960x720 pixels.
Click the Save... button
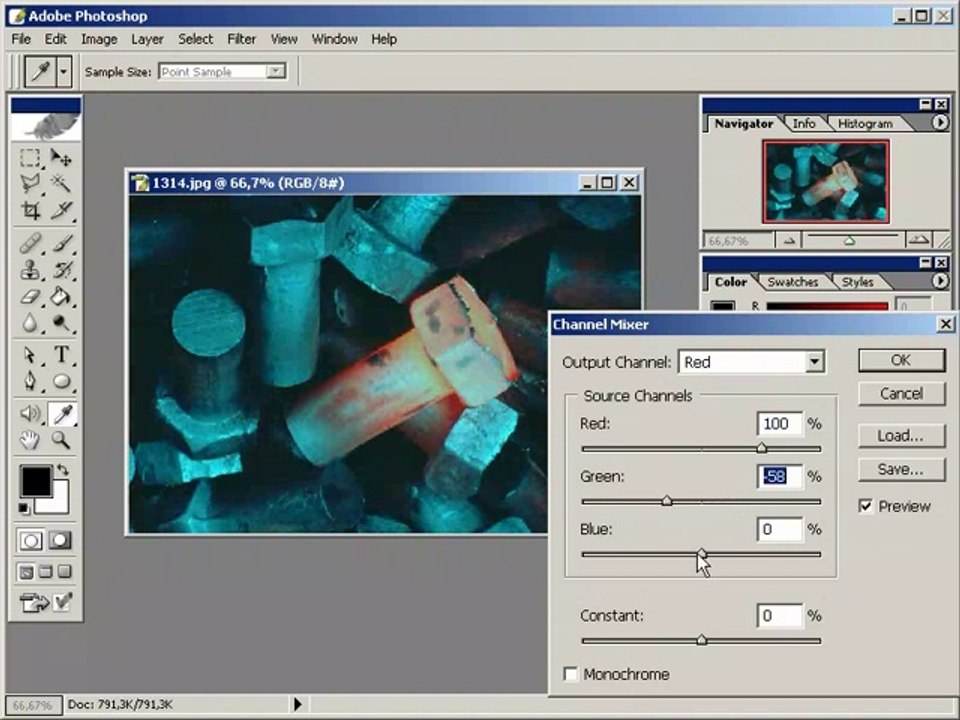(x=901, y=470)
